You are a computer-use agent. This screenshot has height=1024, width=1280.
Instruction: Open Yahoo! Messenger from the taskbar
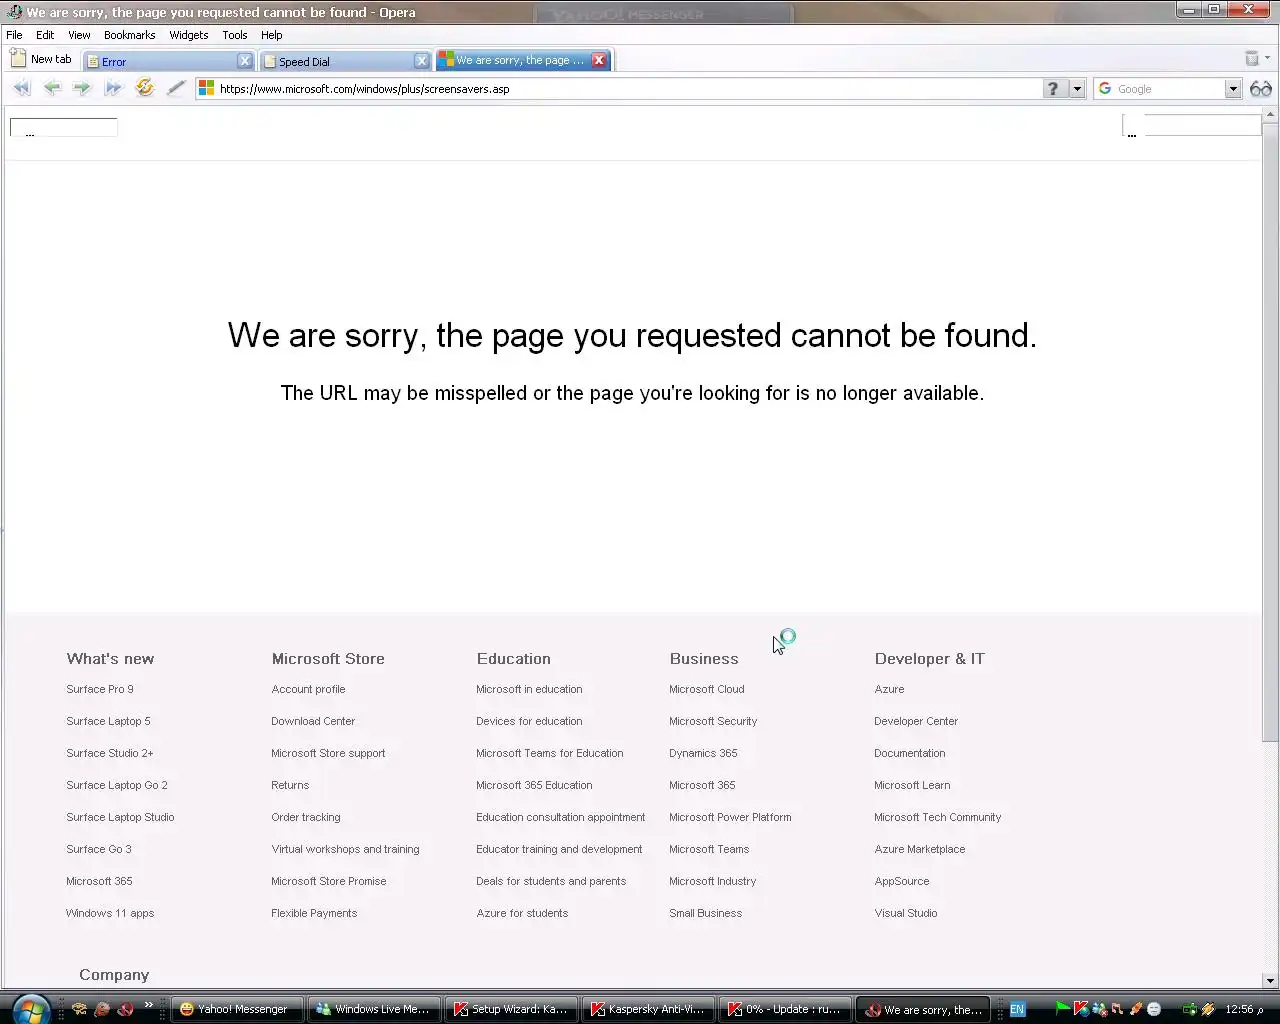pos(237,1009)
